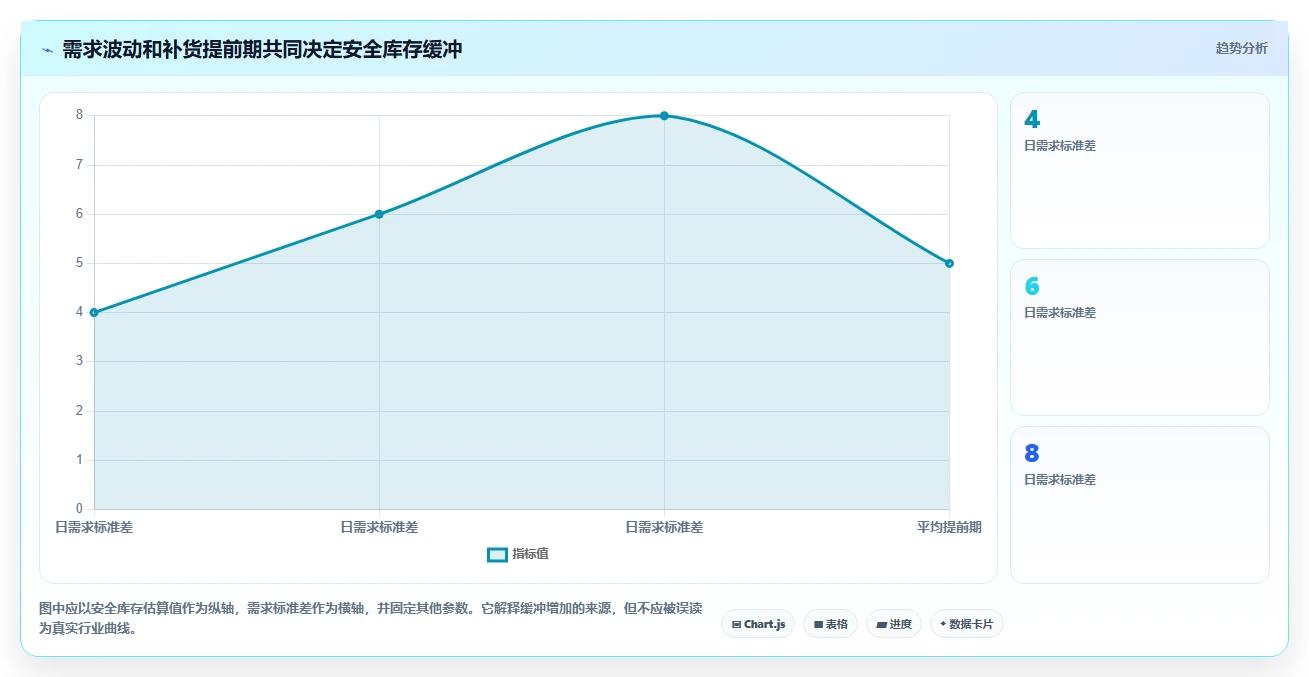1309x677 pixels.
Task: Click the 指标值 legend label
Action: (x=530, y=554)
